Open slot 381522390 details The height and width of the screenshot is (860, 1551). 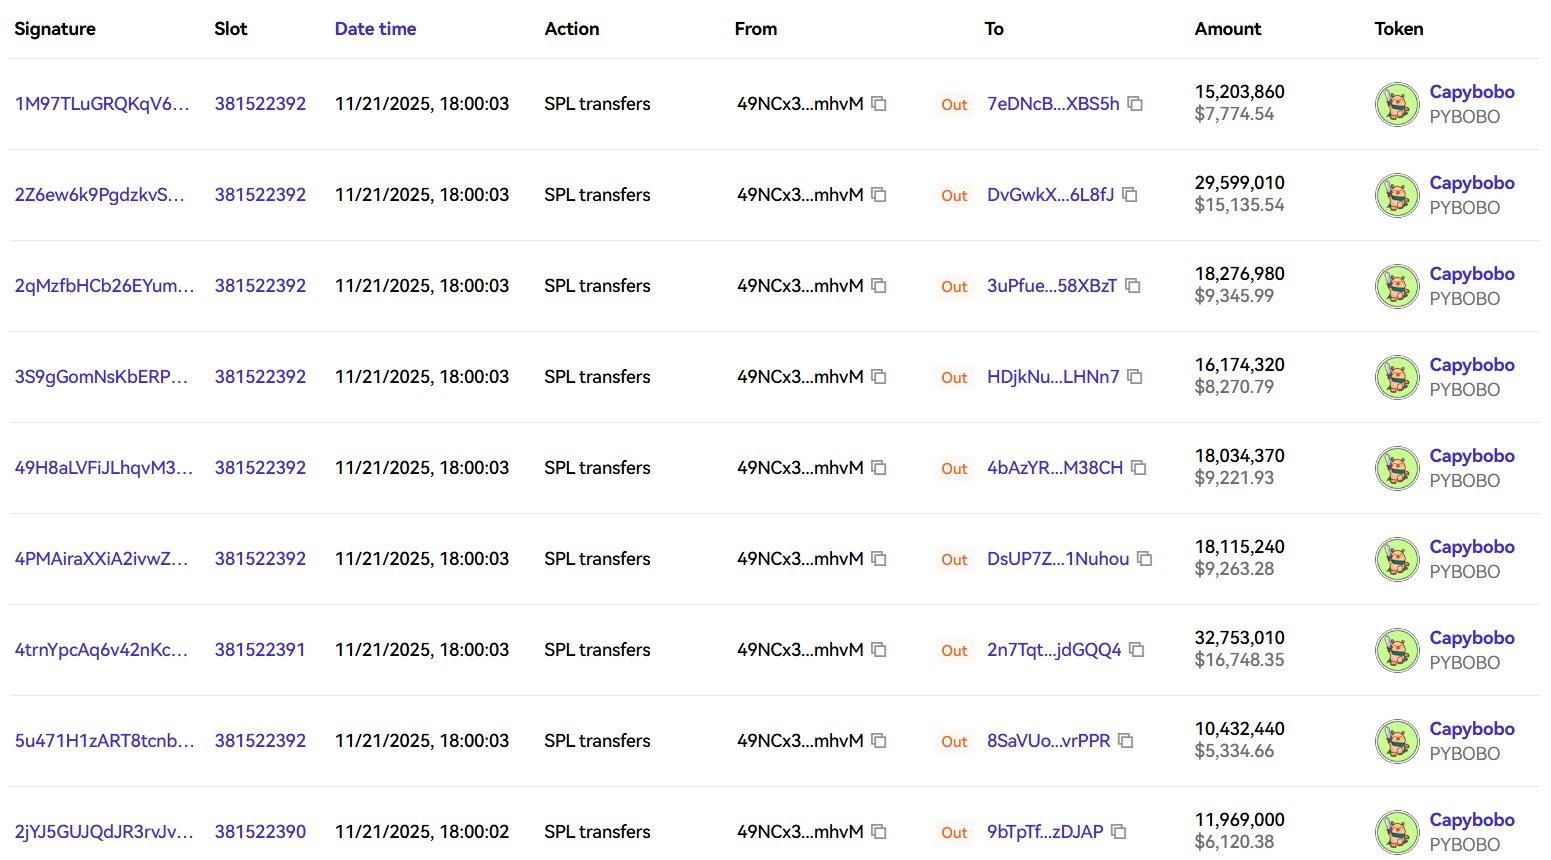click(260, 832)
